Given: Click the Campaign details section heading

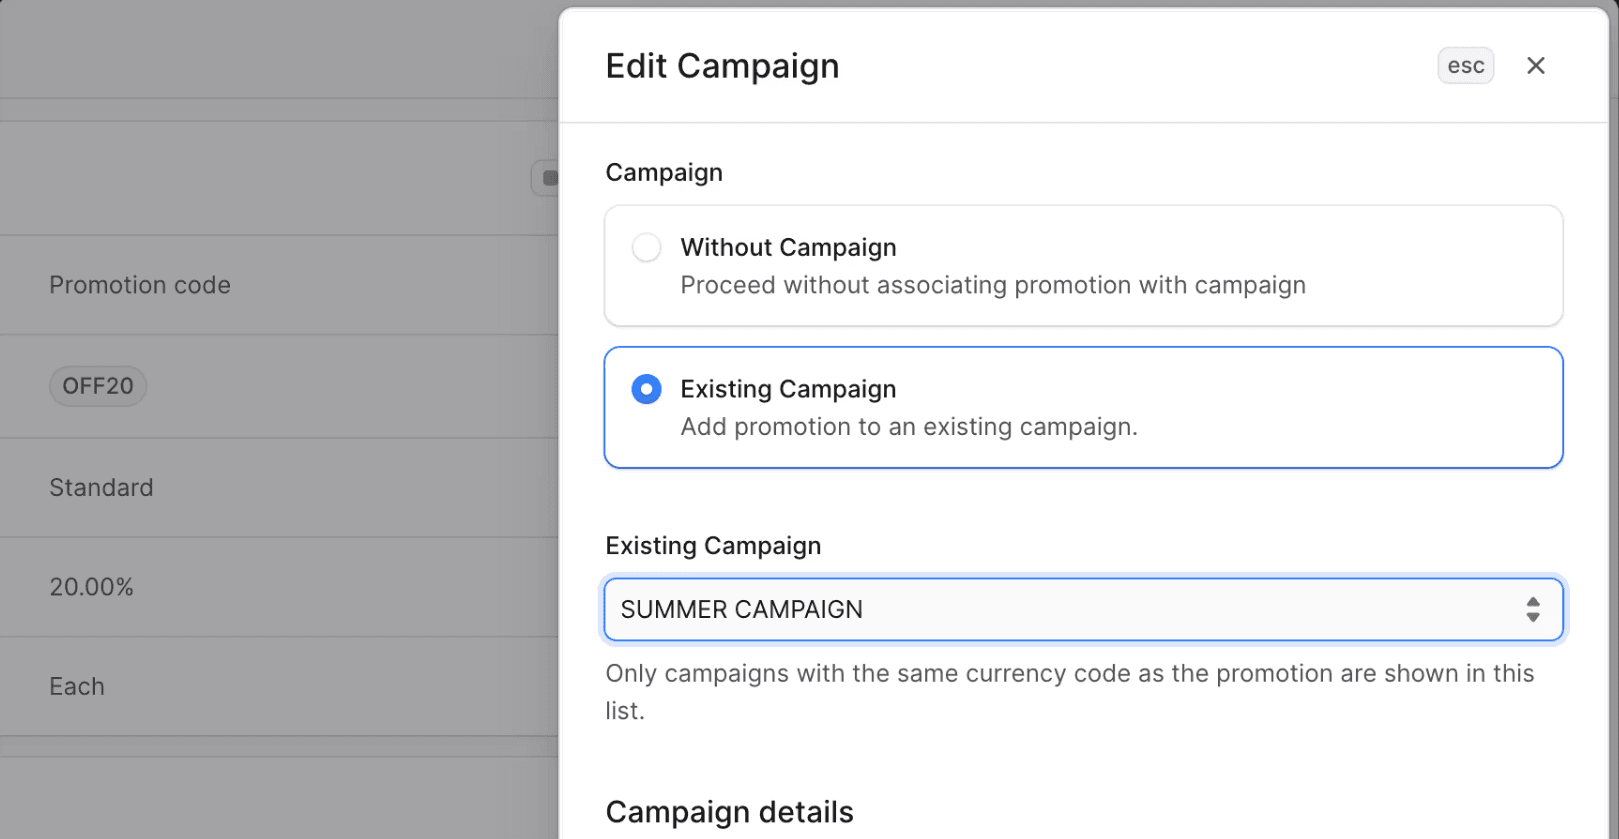Looking at the screenshot, I should click(729, 812).
